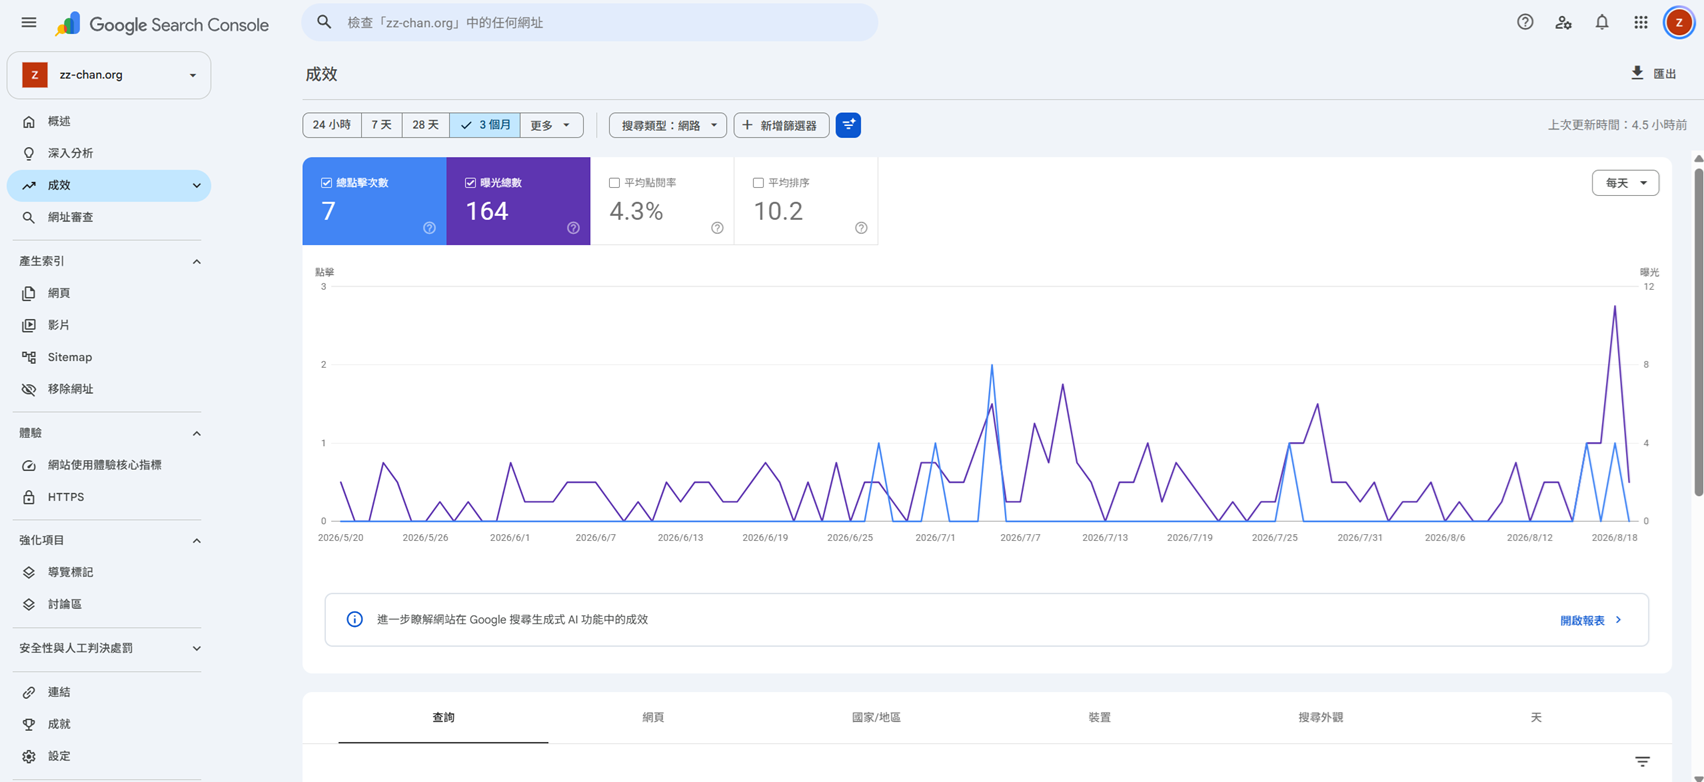Open help for 總點擊次數 card
The width and height of the screenshot is (1704, 782).
point(429,228)
